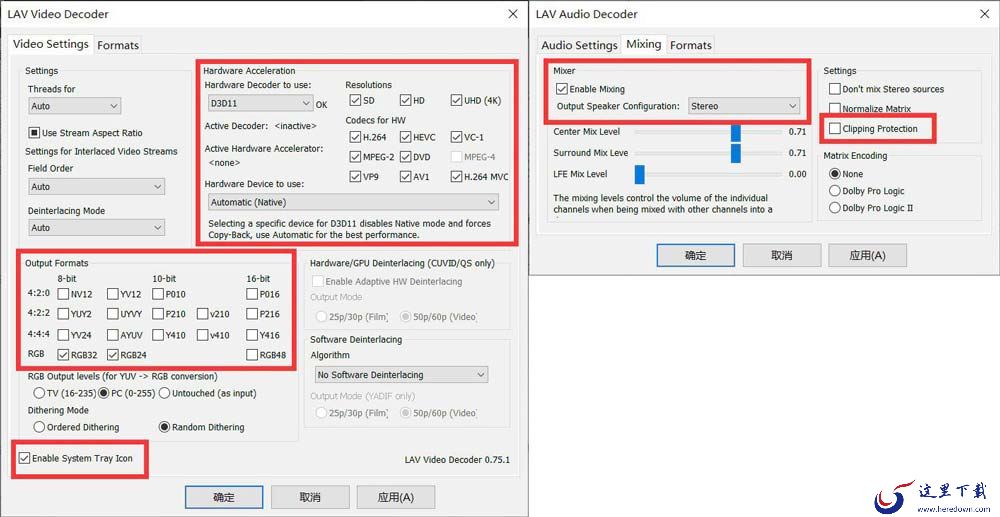Enable the P016 16-bit output format
This screenshot has height=517, width=1000.
click(x=252, y=295)
